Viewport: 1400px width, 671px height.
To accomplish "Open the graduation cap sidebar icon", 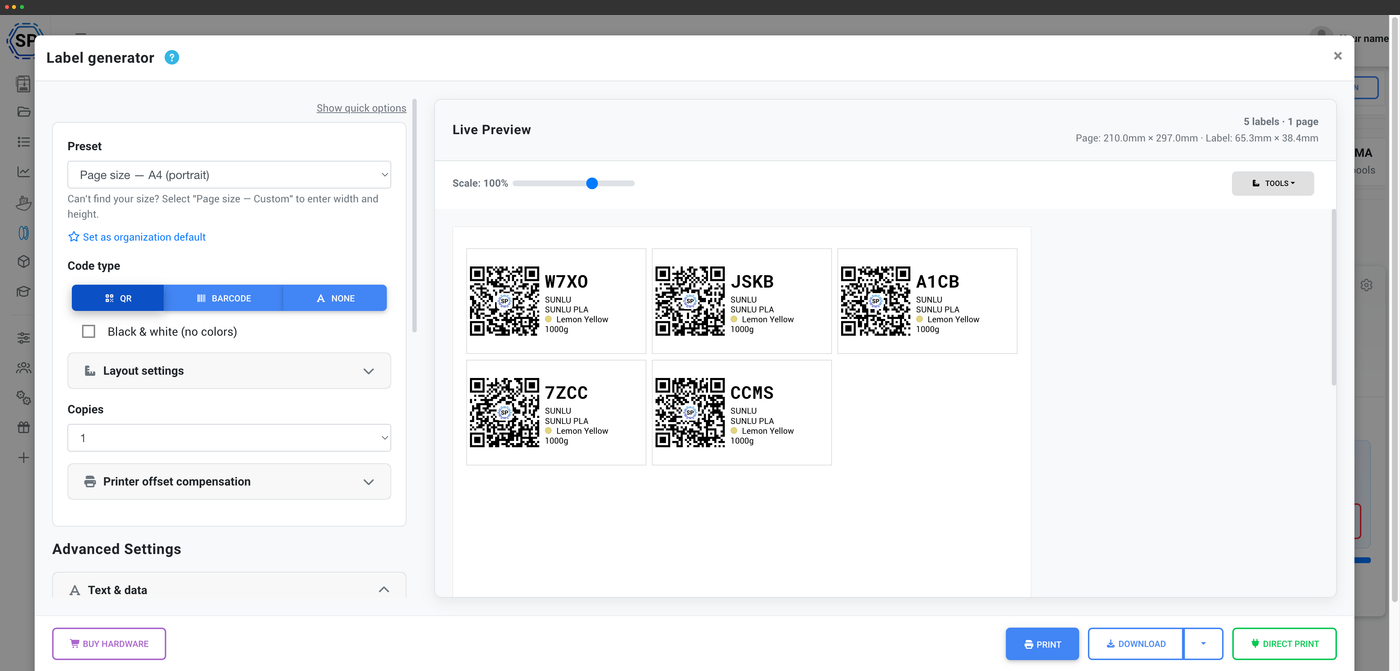I will [x=24, y=292].
